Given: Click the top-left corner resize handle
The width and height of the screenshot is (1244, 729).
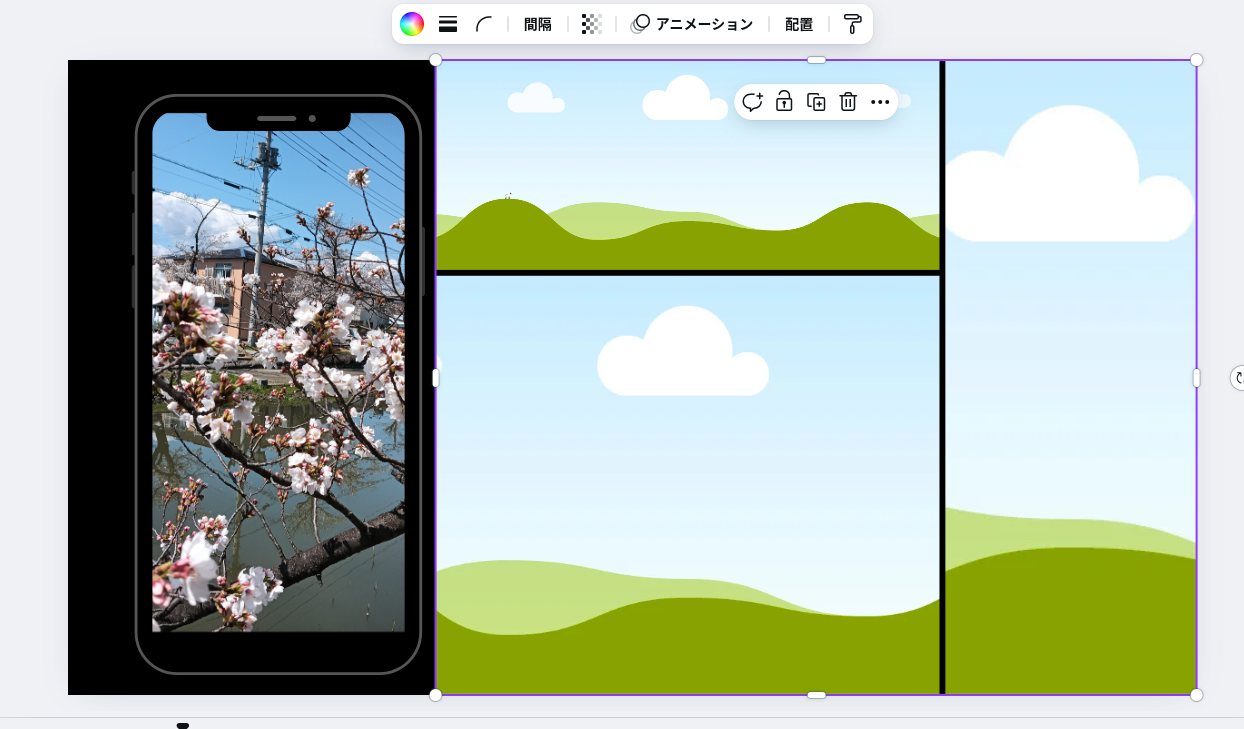Looking at the screenshot, I should point(436,60).
